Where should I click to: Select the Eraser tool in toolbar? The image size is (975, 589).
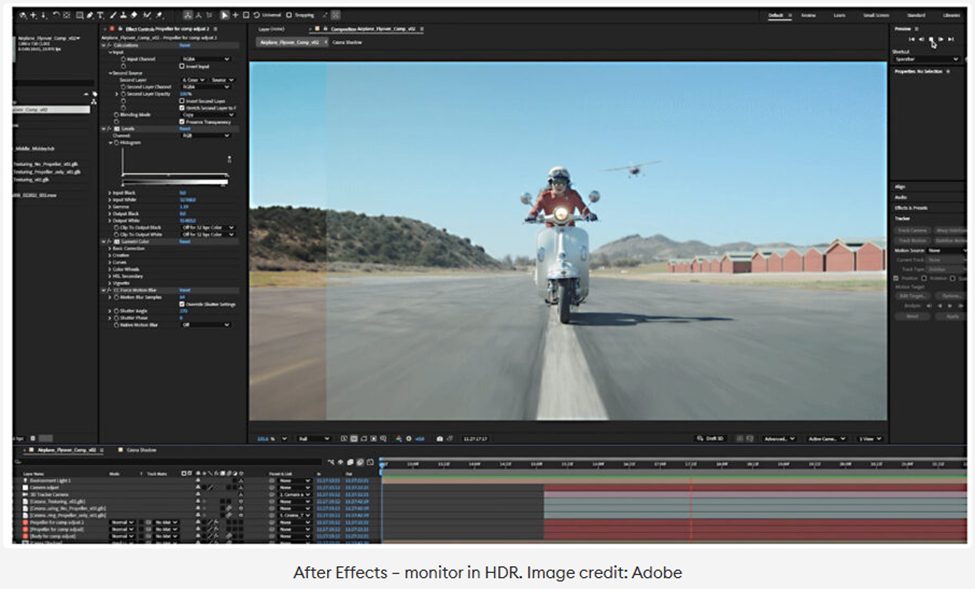pos(134,14)
